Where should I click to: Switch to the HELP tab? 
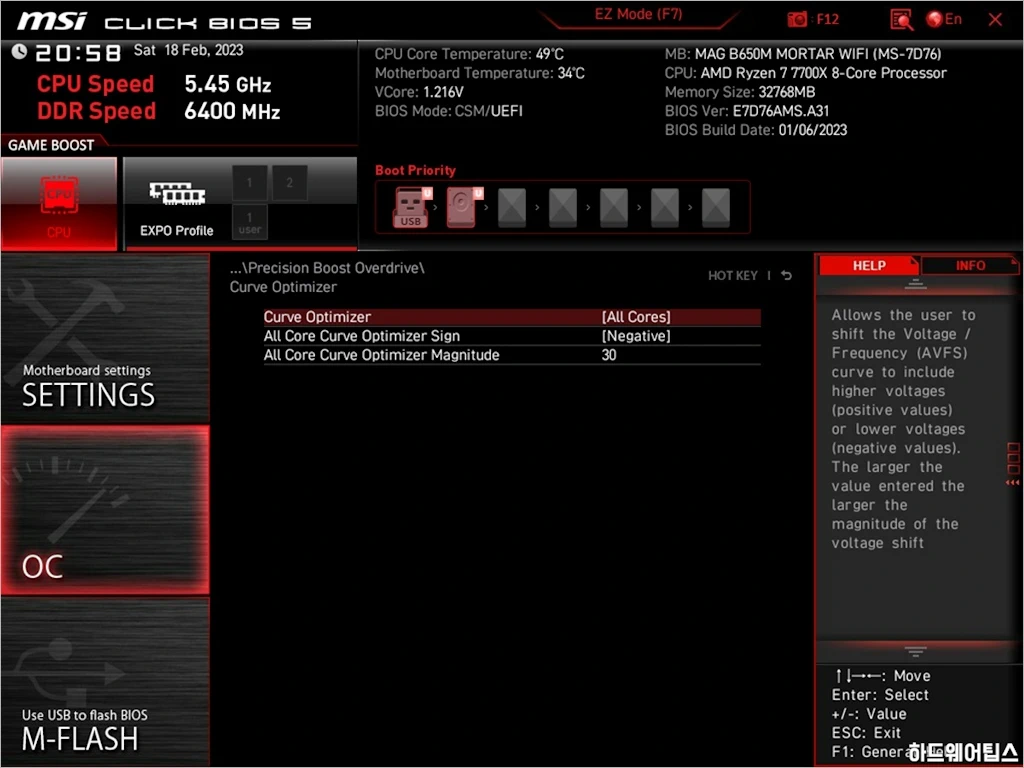point(869,265)
